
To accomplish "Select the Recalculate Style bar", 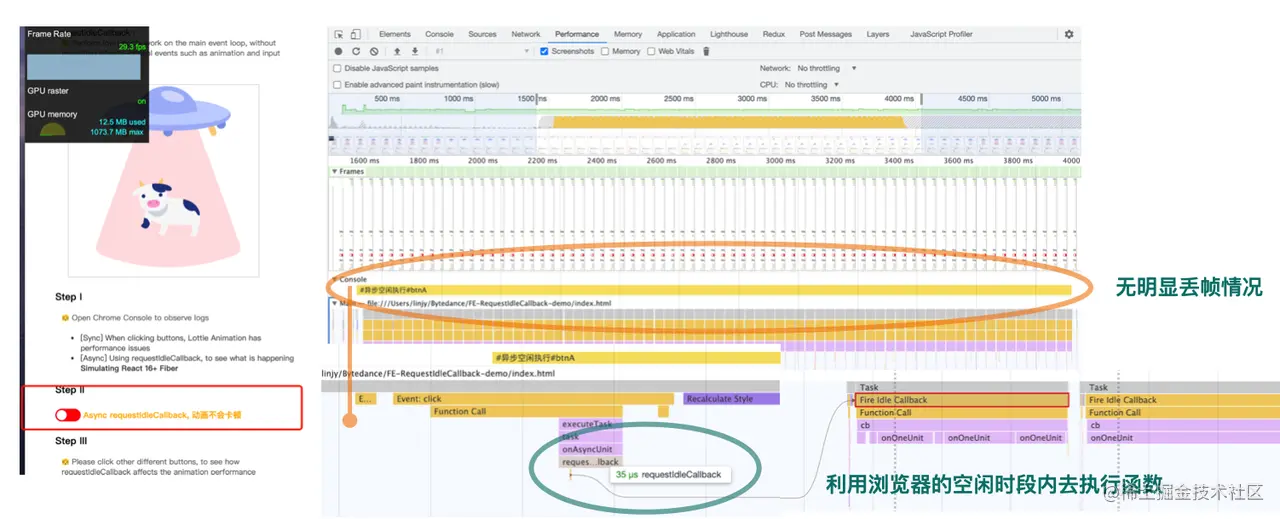I will [x=731, y=399].
